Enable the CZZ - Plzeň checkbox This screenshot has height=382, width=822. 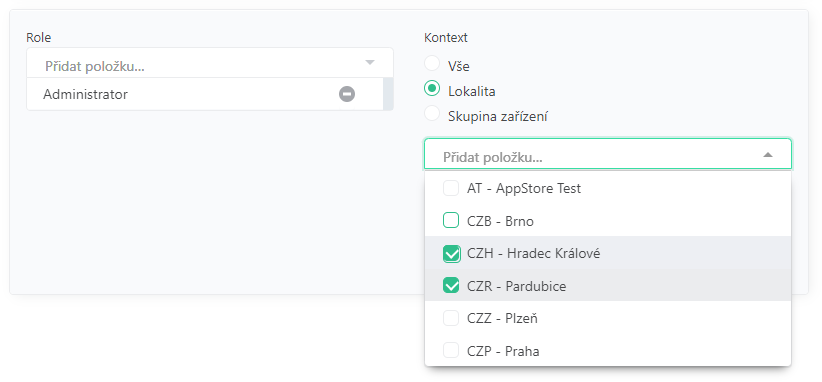pyautogui.click(x=451, y=318)
